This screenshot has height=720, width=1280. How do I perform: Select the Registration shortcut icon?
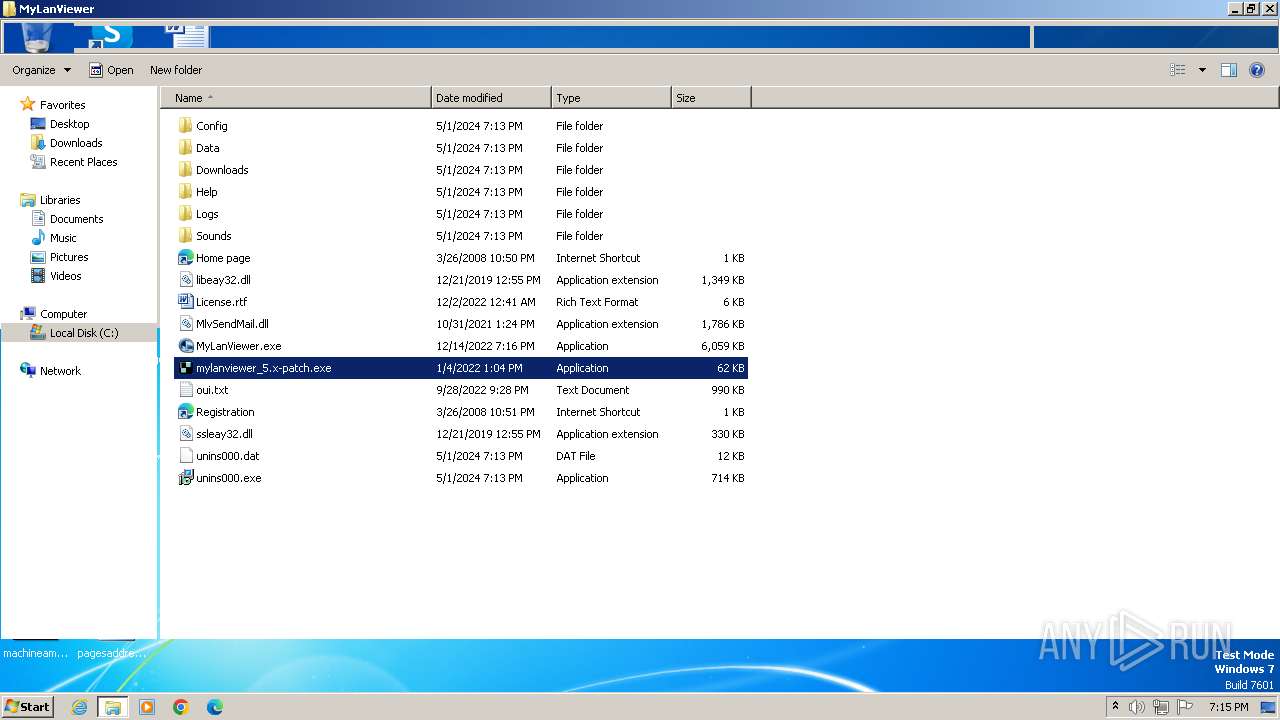[185, 412]
